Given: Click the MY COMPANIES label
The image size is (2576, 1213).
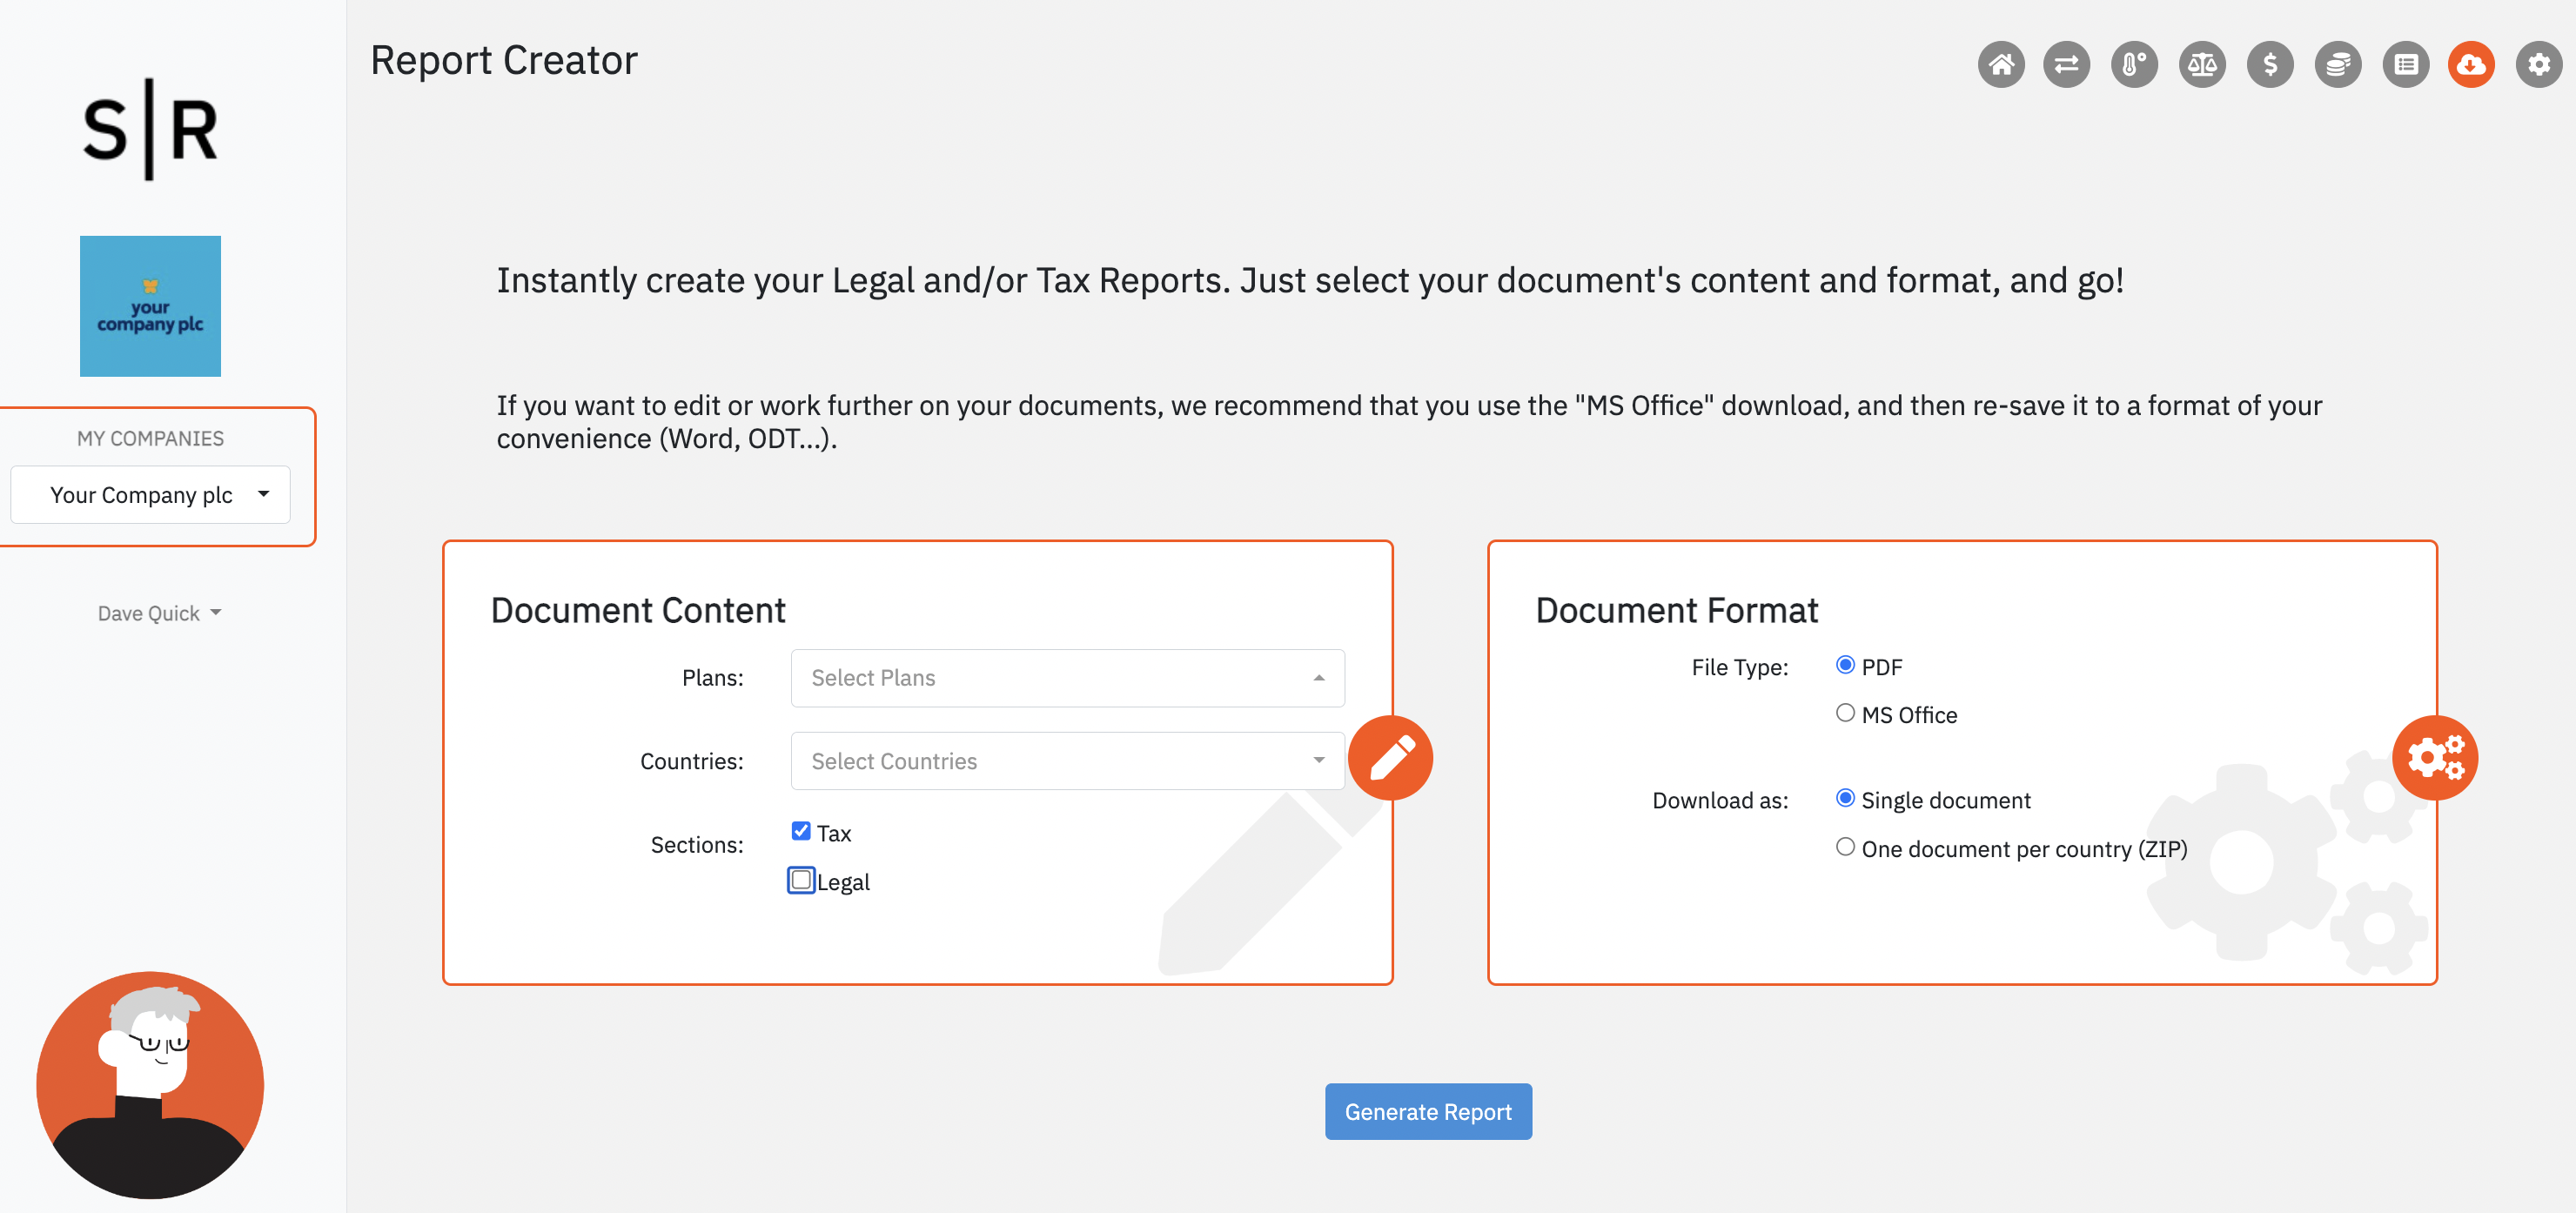Looking at the screenshot, I should [150, 438].
